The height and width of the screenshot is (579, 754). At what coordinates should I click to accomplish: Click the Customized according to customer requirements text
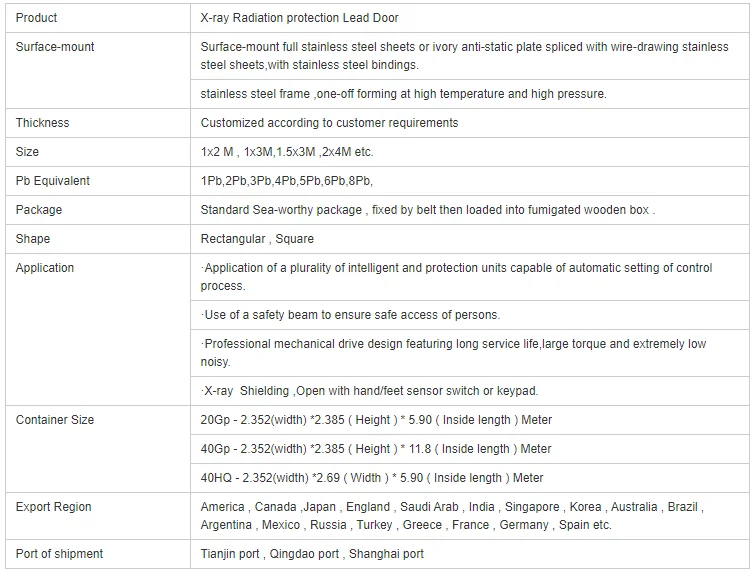(329, 123)
